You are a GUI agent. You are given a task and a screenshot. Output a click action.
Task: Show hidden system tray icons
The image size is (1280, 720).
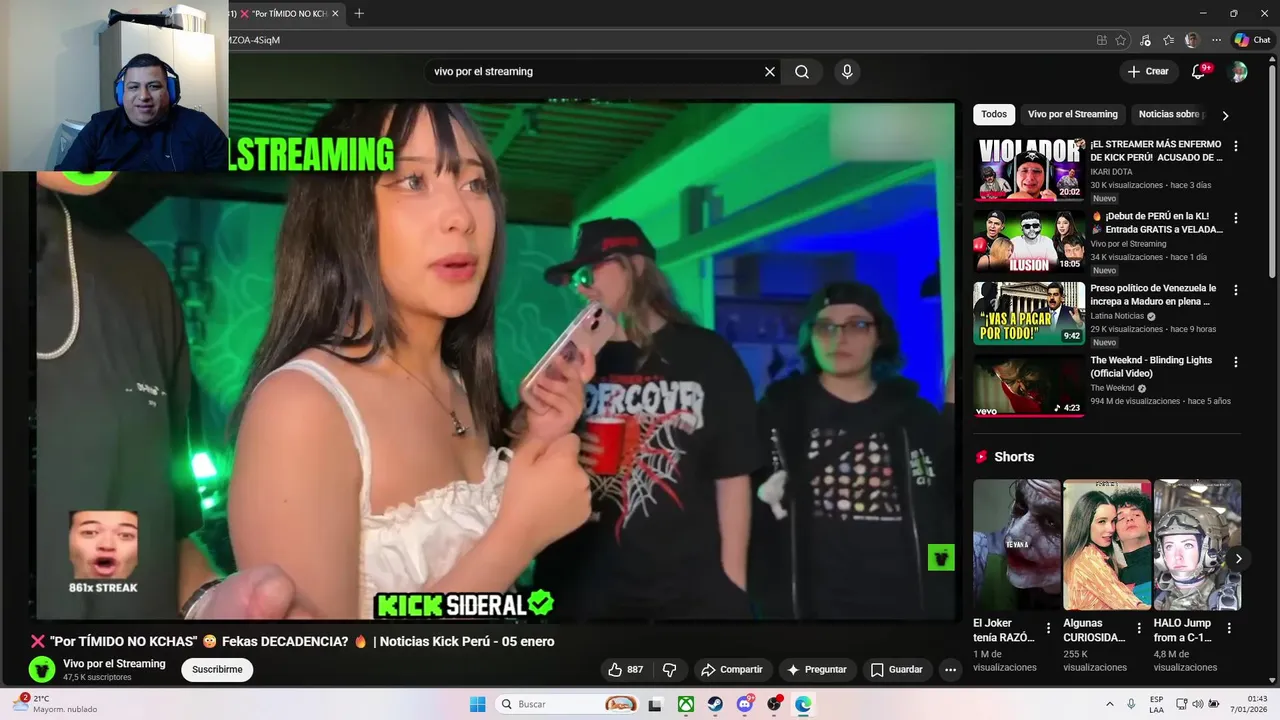1109,704
